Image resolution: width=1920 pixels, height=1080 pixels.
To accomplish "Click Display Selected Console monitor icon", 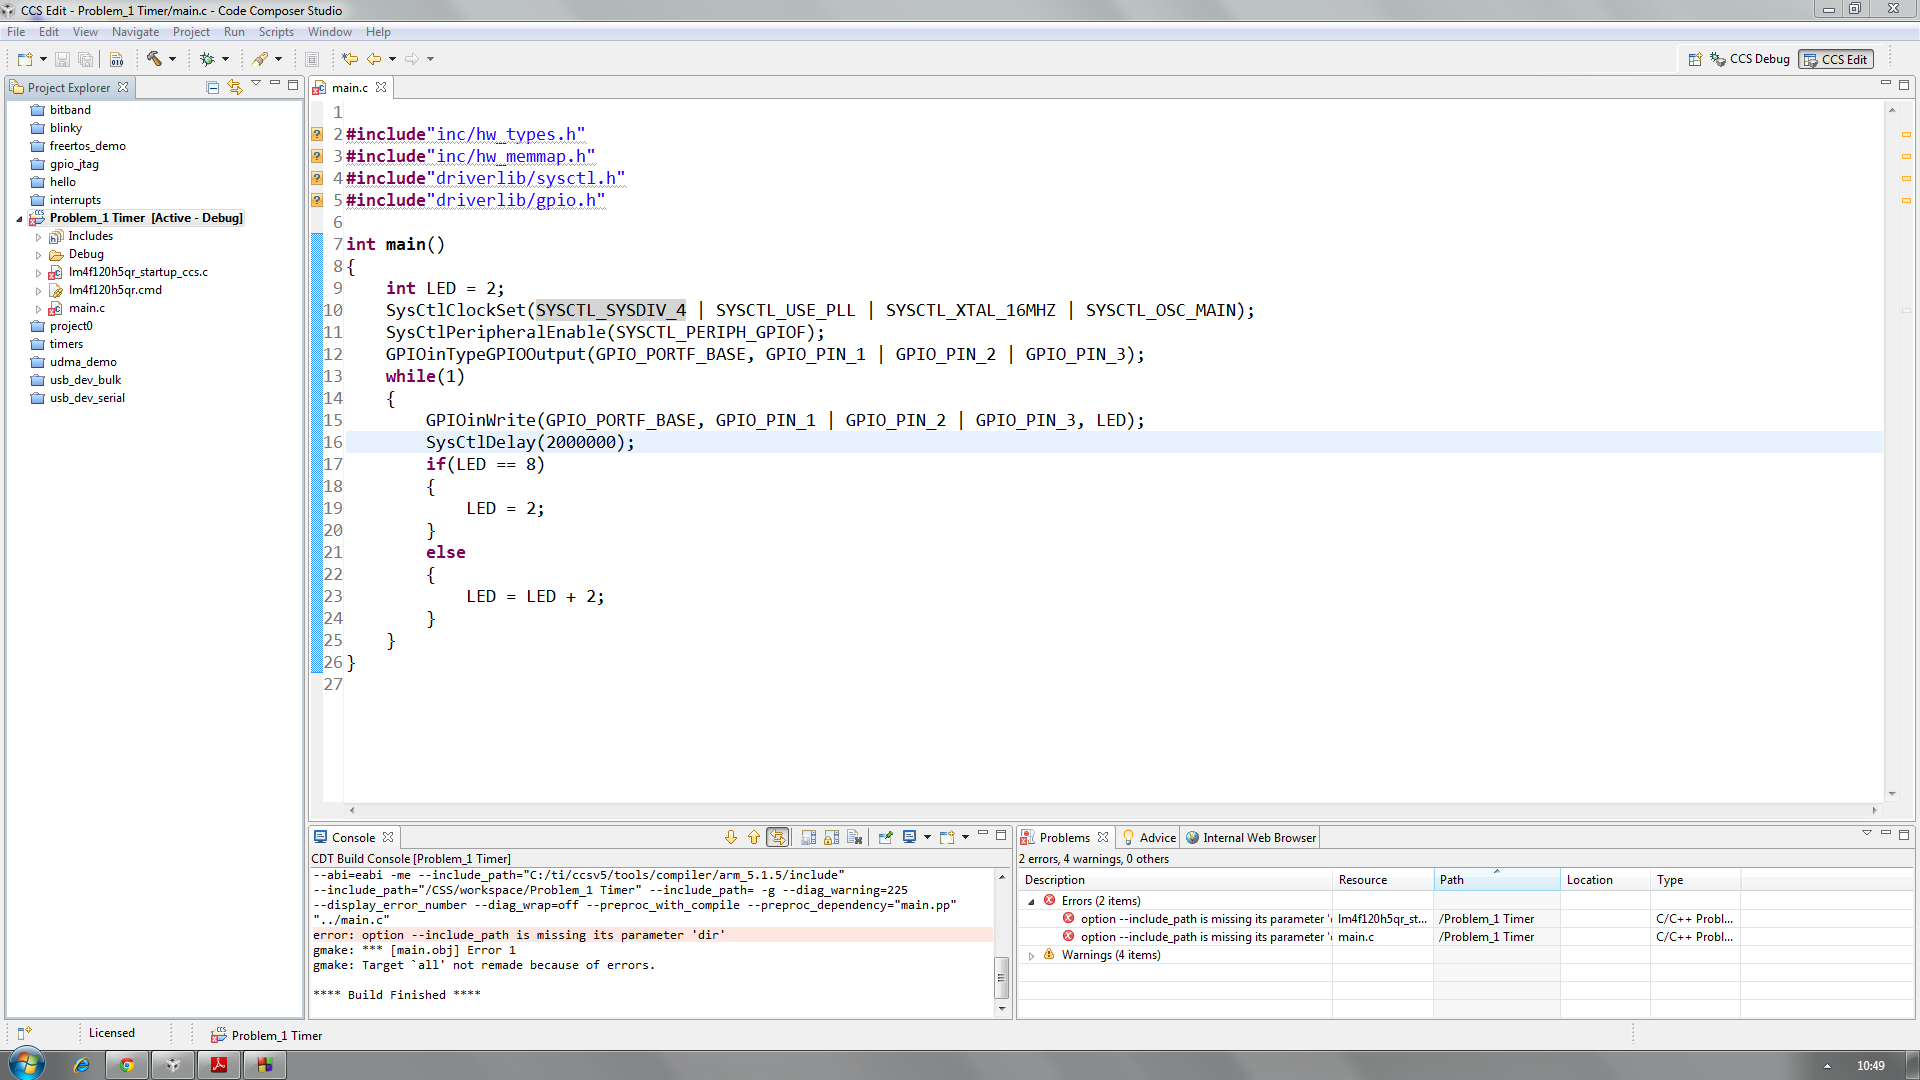I will (x=910, y=837).
